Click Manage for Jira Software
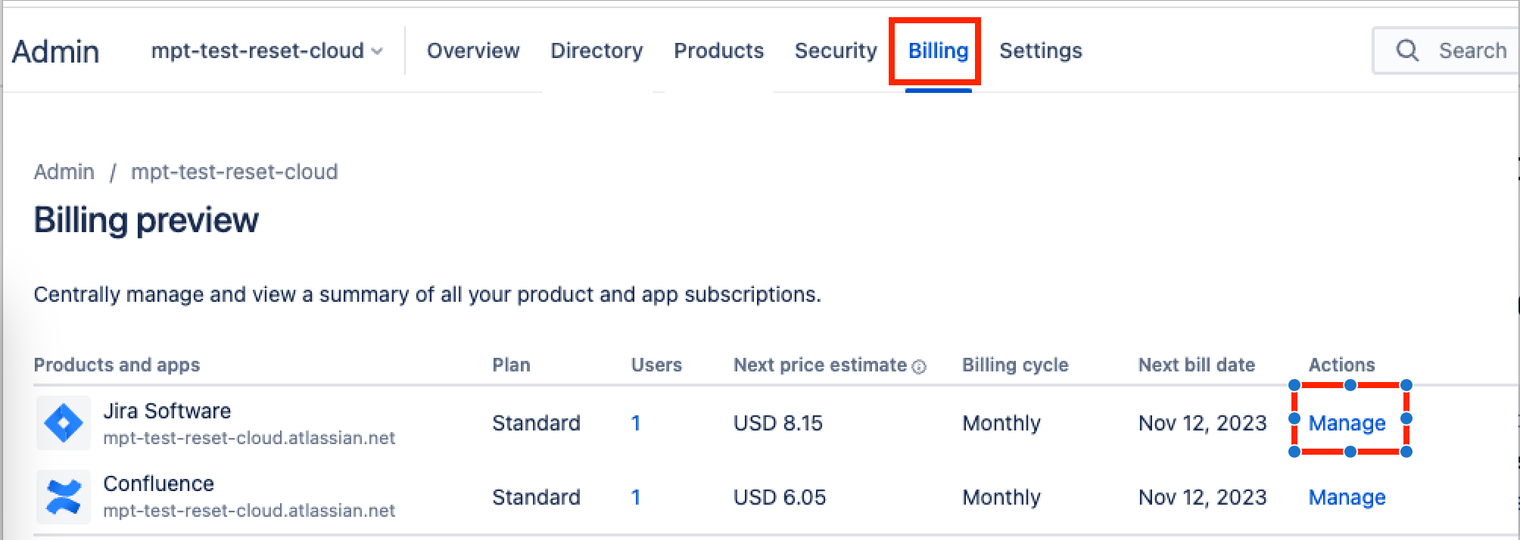 coord(1346,423)
